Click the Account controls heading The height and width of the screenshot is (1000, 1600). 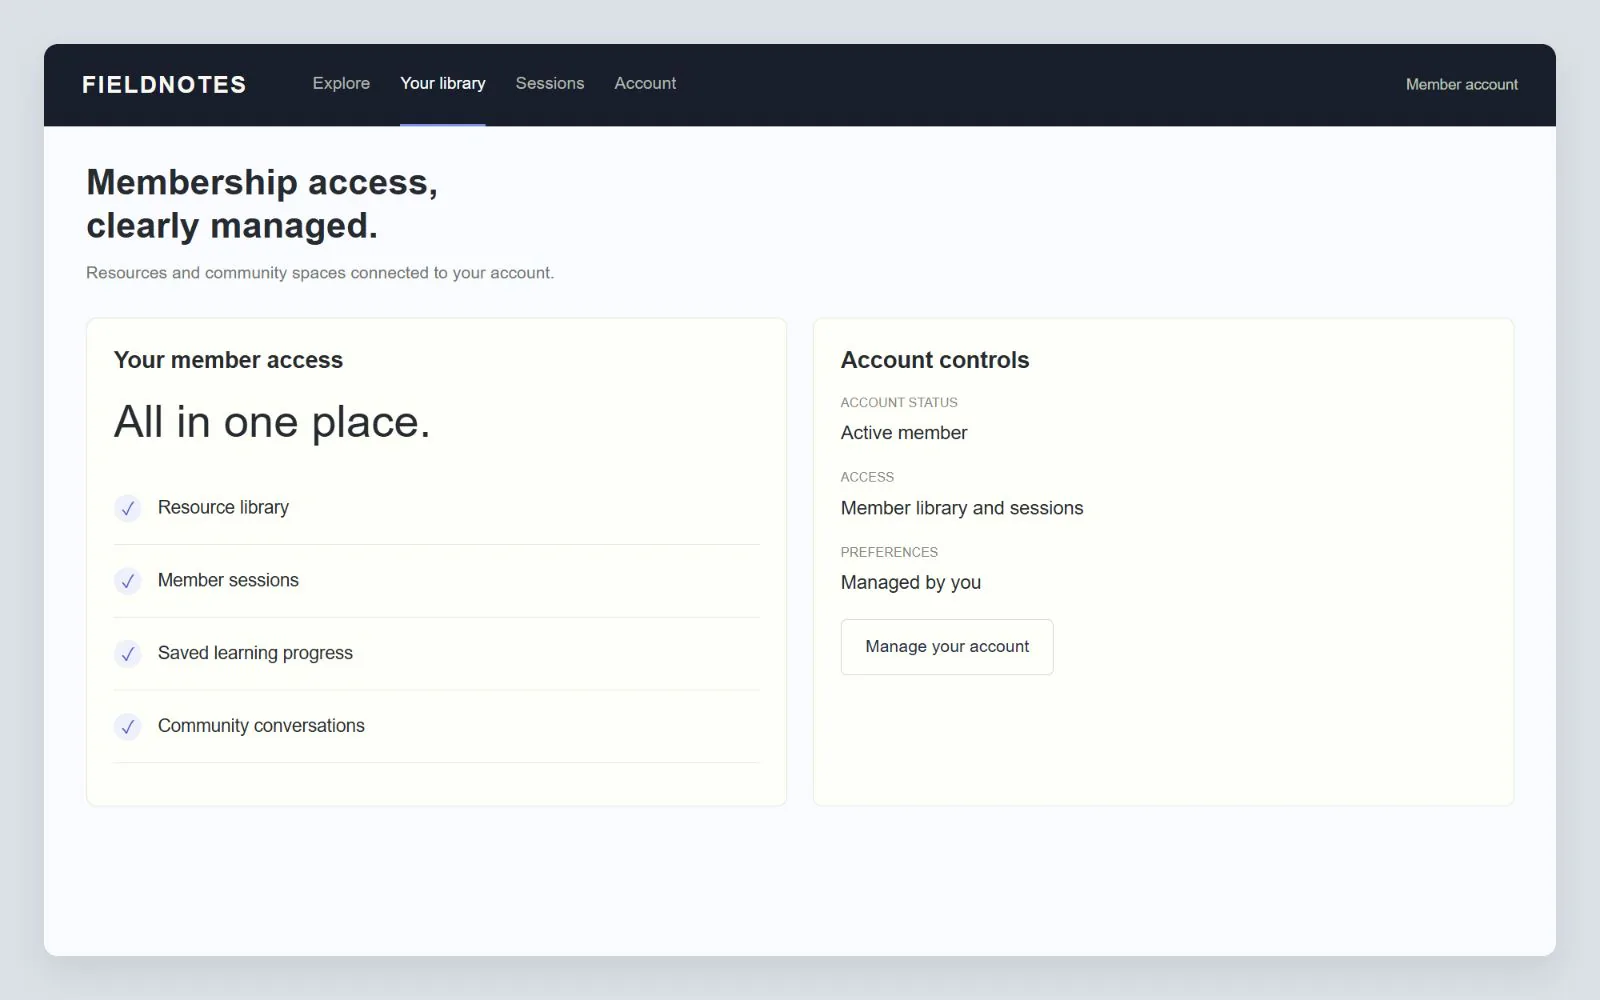click(935, 360)
